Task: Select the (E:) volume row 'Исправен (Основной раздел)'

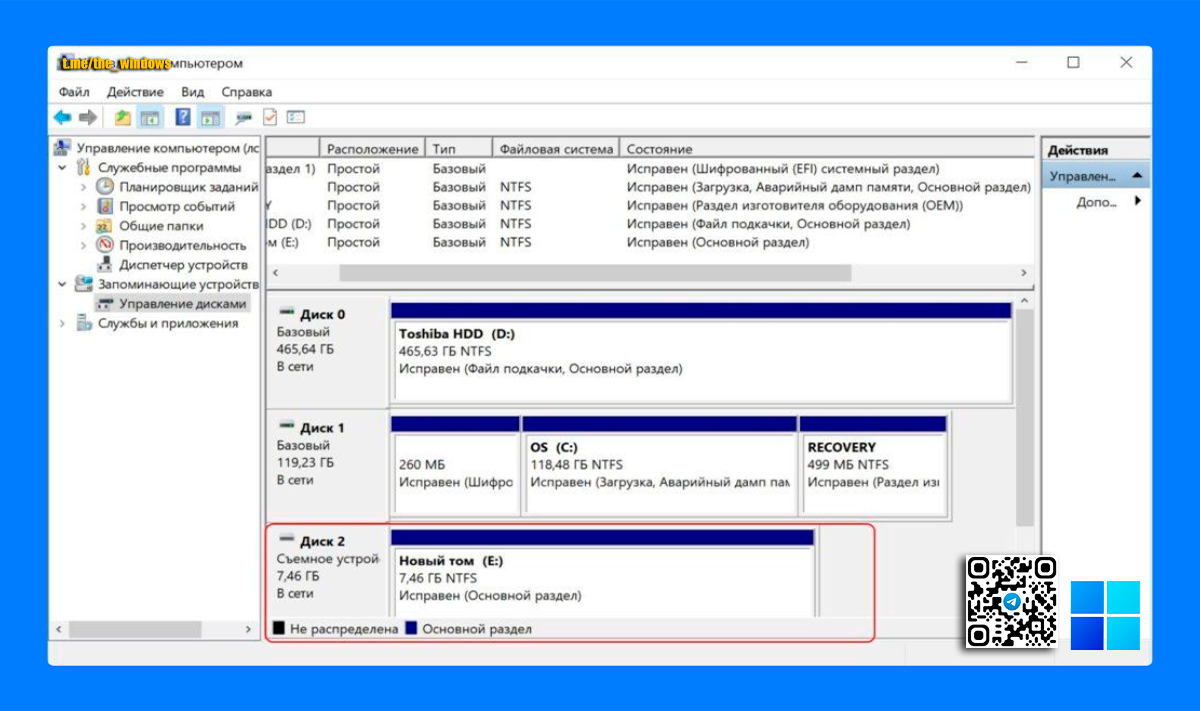Action: pos(650,242)
